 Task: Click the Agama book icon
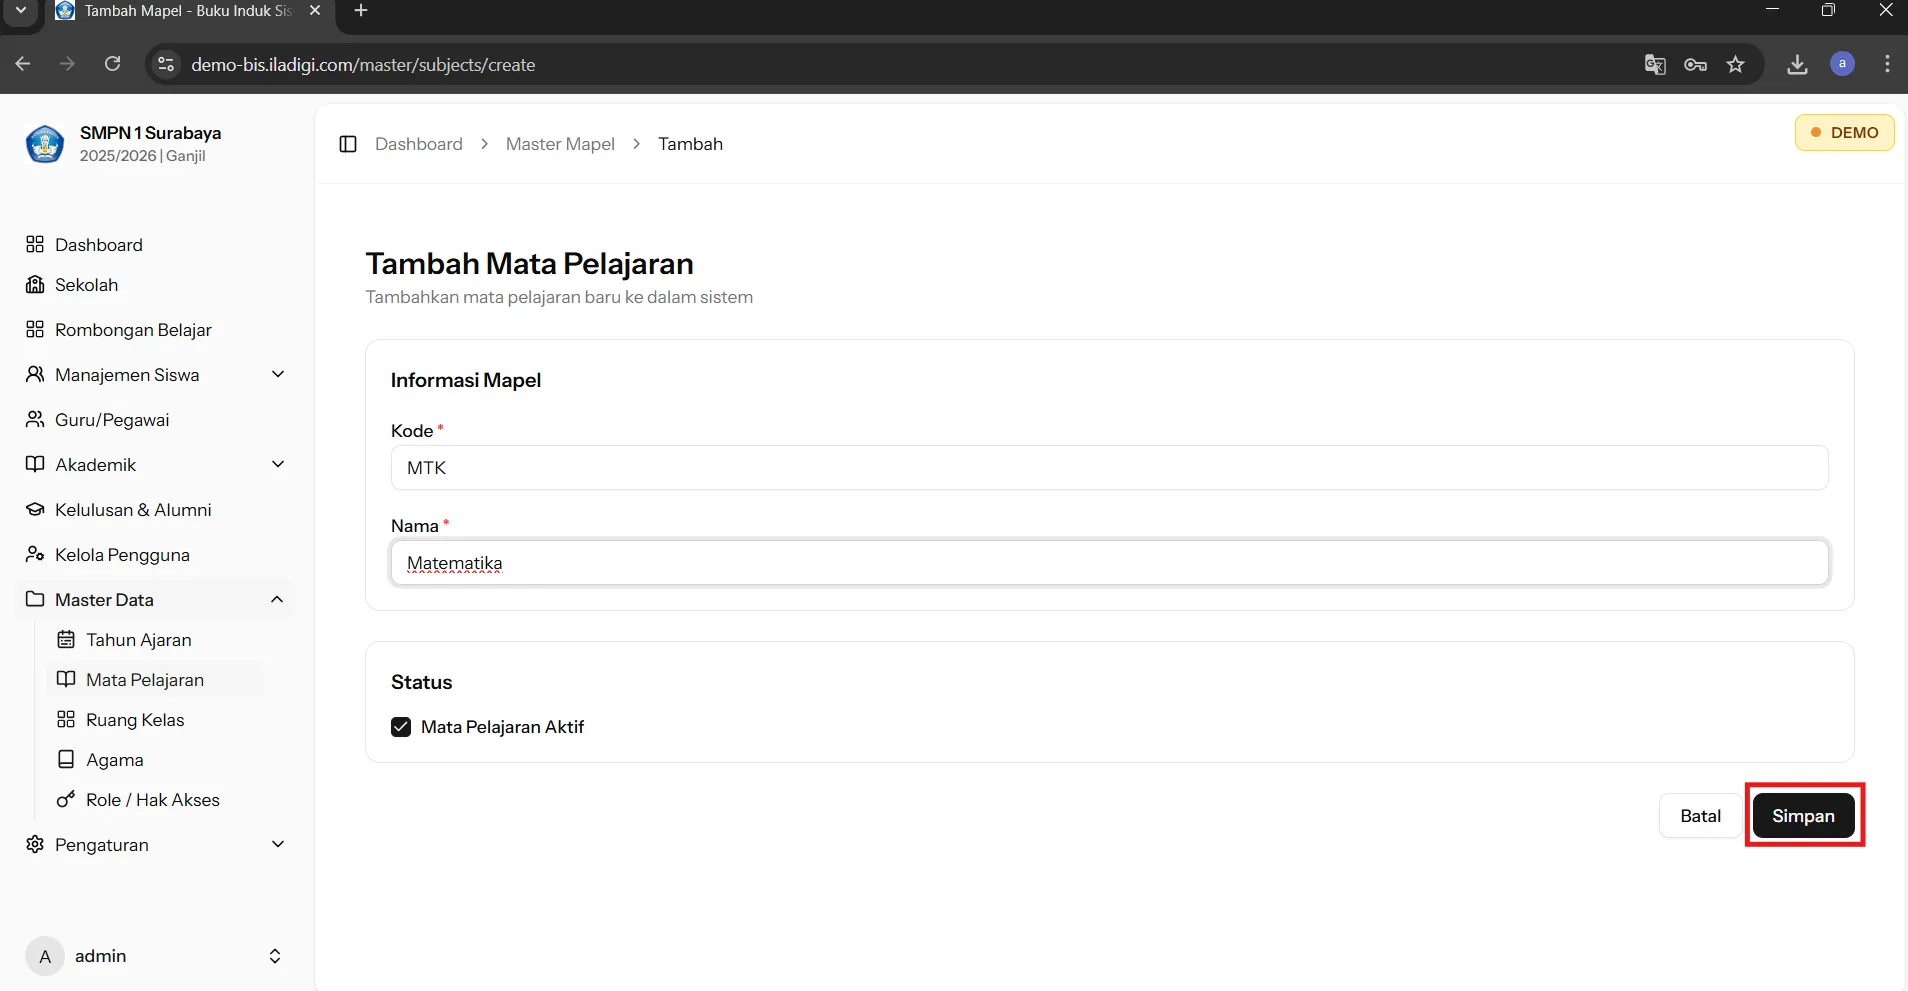pos(66,759)
